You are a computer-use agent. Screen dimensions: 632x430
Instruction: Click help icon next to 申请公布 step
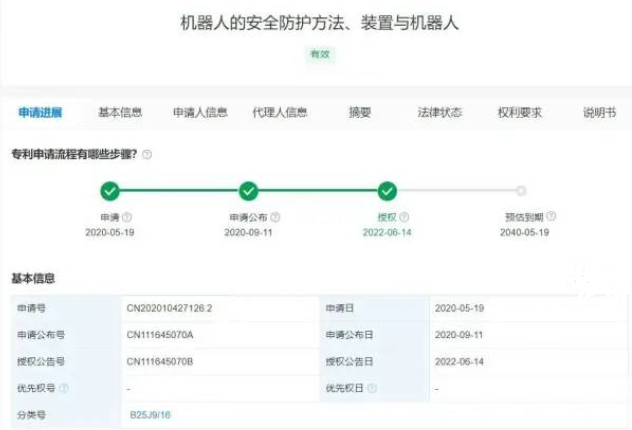point(275,217)
